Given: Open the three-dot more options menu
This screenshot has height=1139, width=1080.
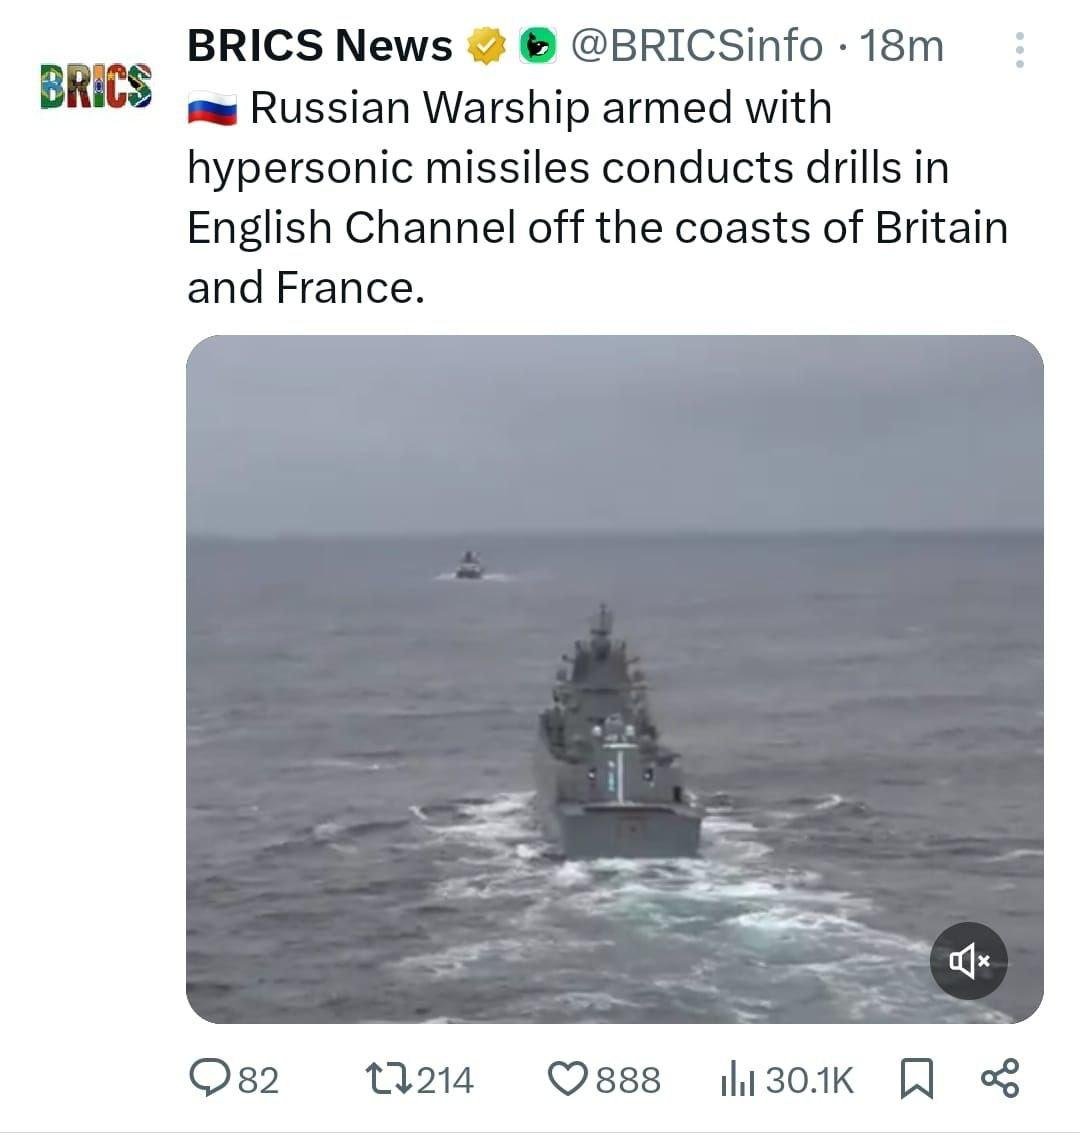Looking at the screenshot, I should tap(1019, 49).
